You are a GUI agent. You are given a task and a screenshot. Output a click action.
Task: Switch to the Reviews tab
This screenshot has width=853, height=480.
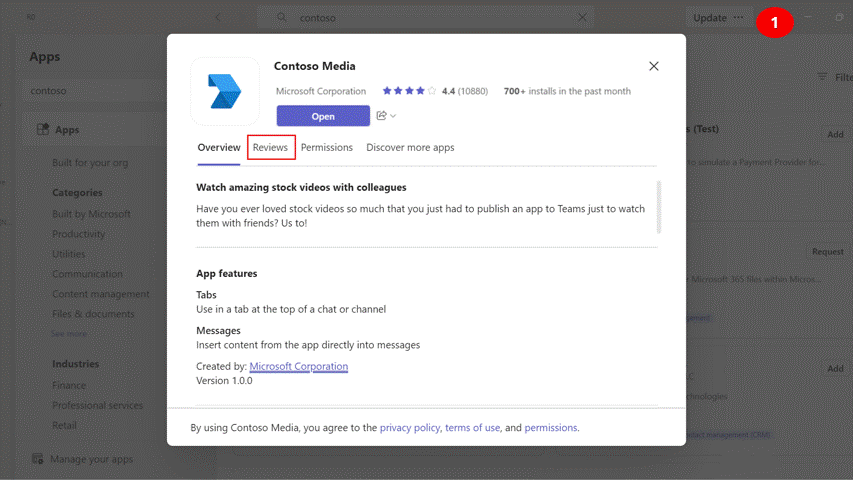270,147
